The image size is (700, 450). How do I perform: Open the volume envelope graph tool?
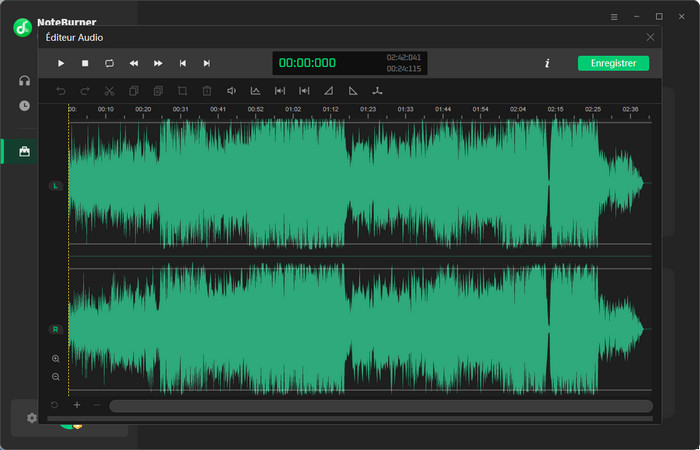point(255,91)
